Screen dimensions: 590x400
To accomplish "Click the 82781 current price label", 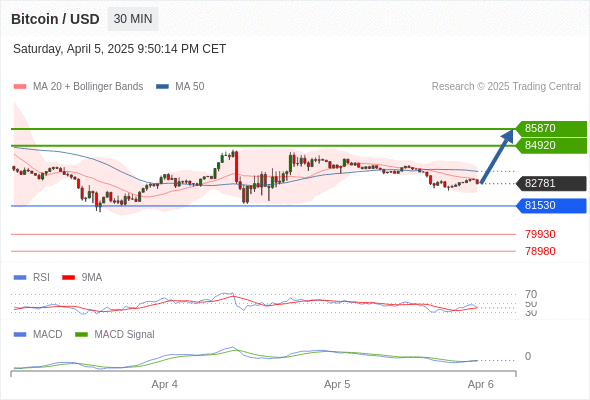I will [x=551, y=183].
